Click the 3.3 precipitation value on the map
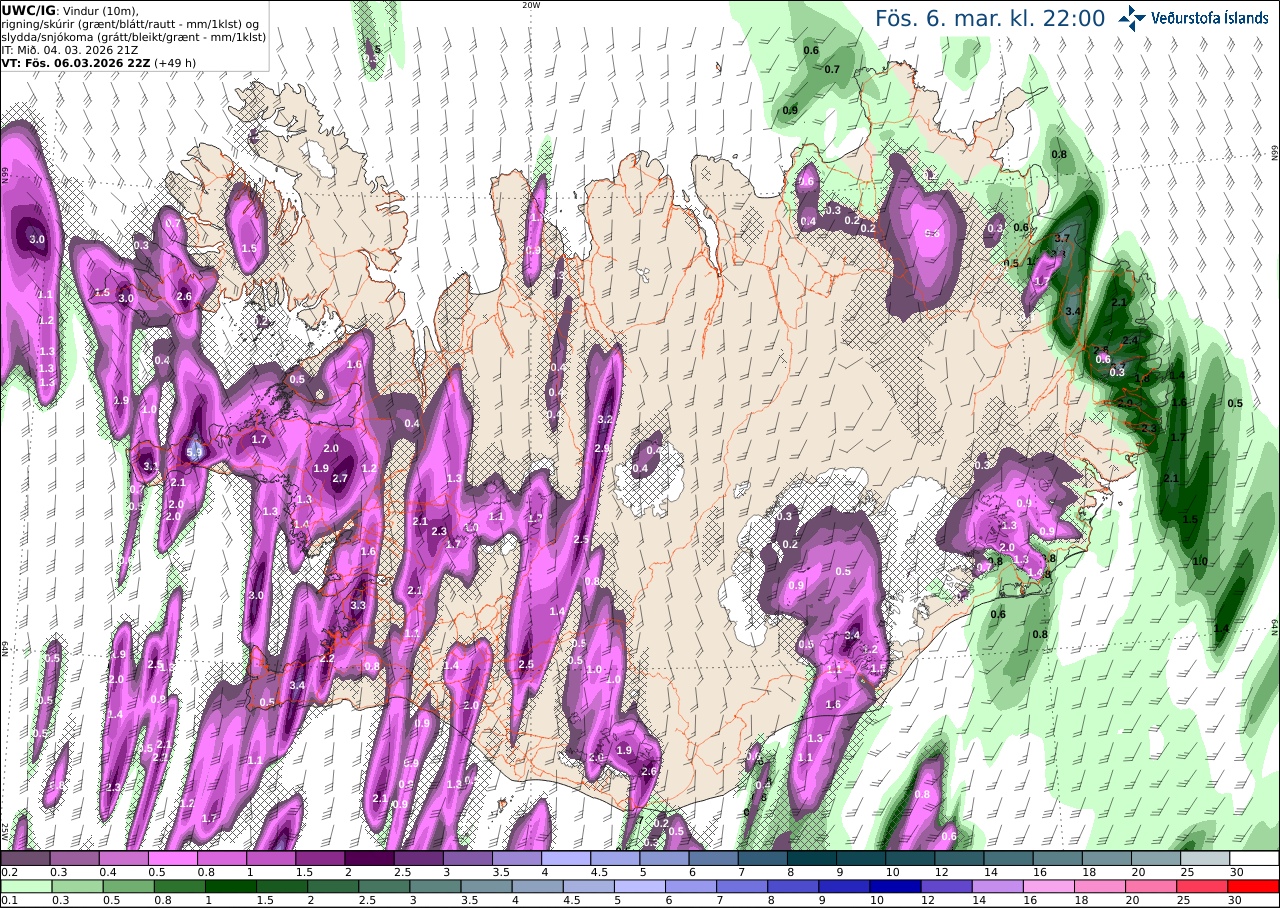Viewport: 1280px width, 908px height. pos(358,606)
